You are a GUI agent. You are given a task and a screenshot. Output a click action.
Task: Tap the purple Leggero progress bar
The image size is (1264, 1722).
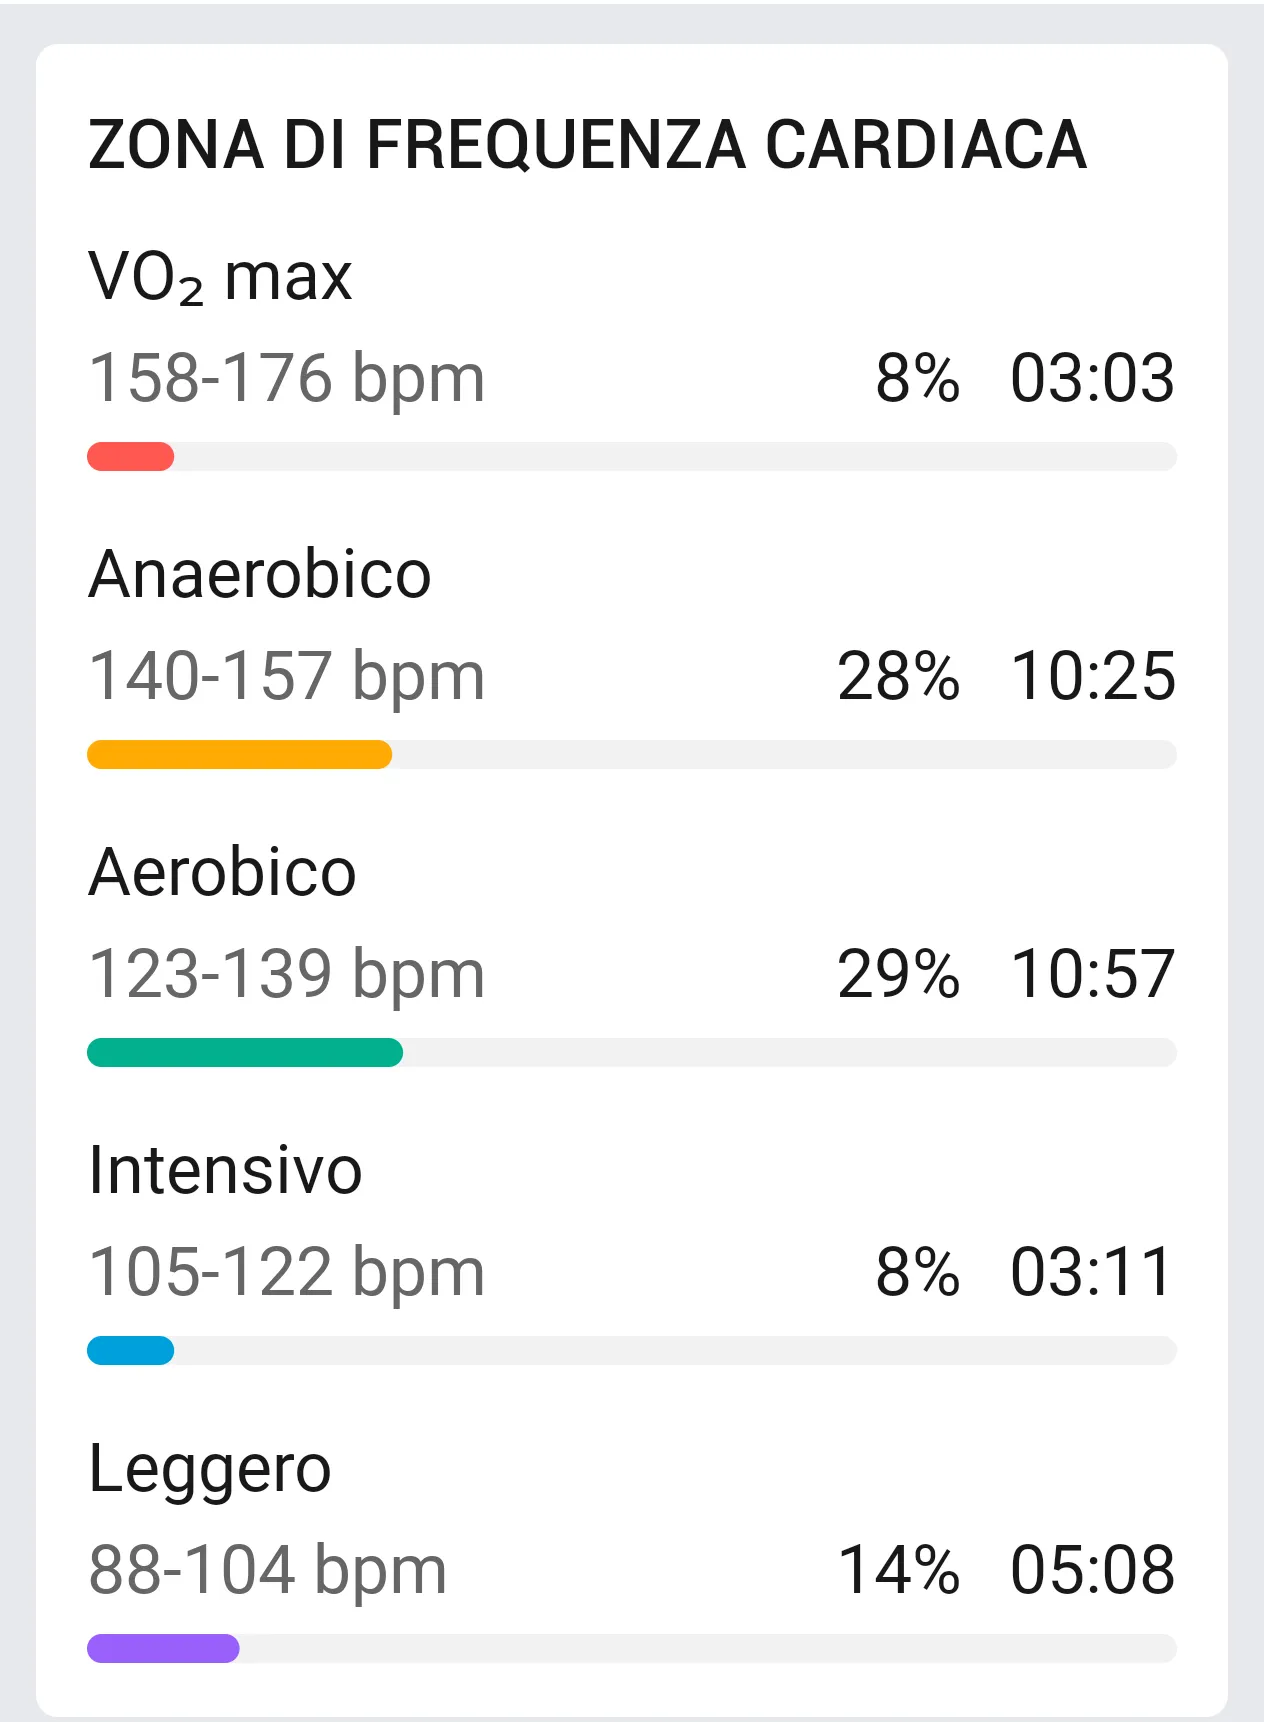pyautogui.click(x=163, y=1649)
